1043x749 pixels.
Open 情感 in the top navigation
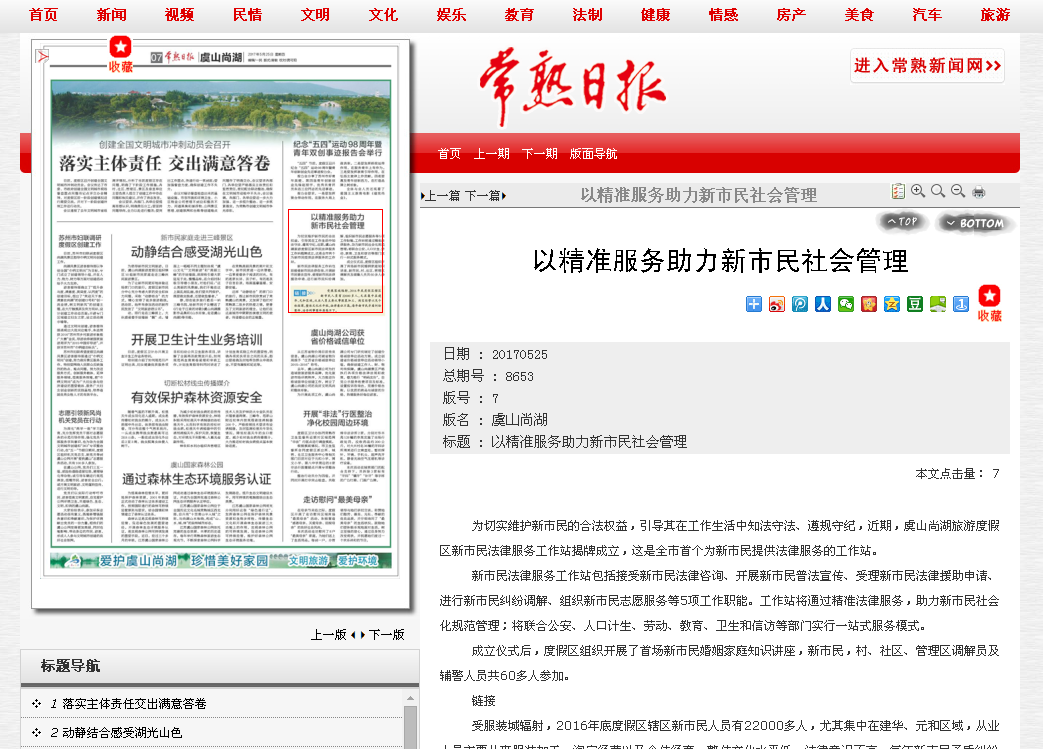[x=723, y=15]
